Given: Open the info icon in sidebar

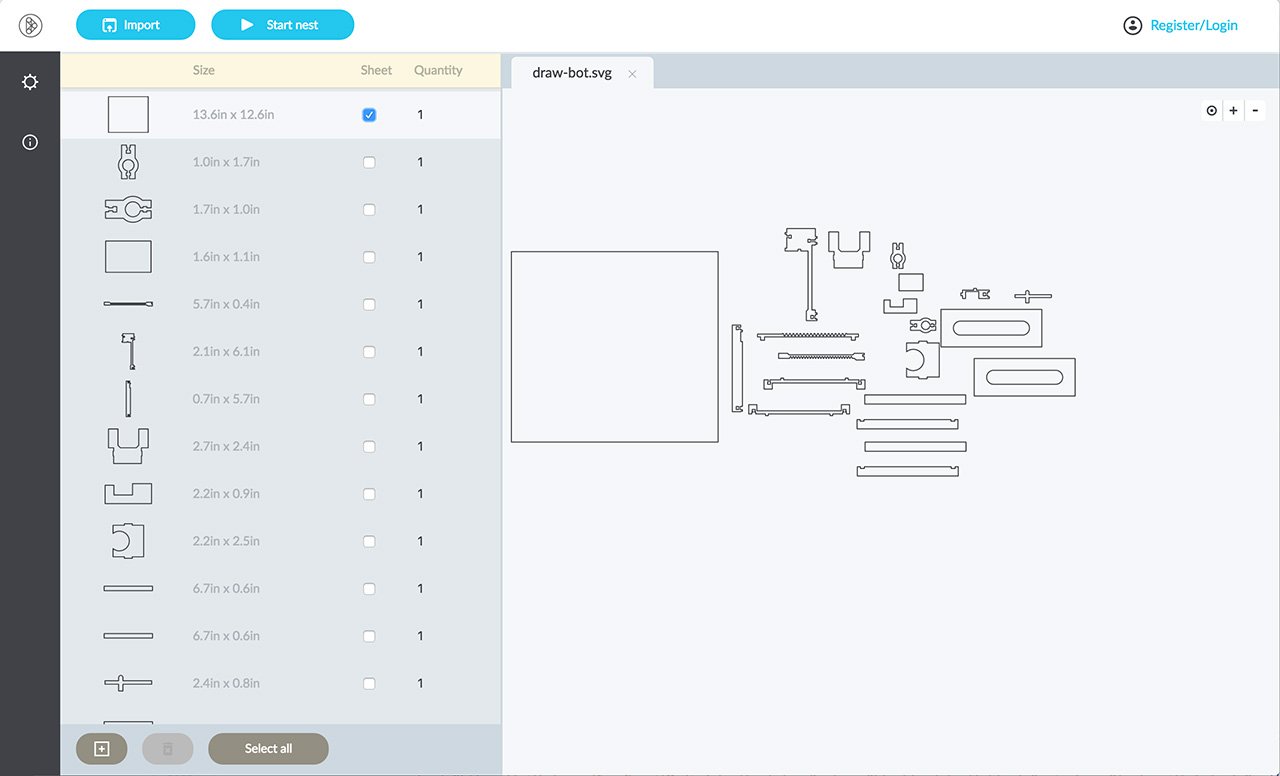Looking at the screenshot, I should pos(30,142).
